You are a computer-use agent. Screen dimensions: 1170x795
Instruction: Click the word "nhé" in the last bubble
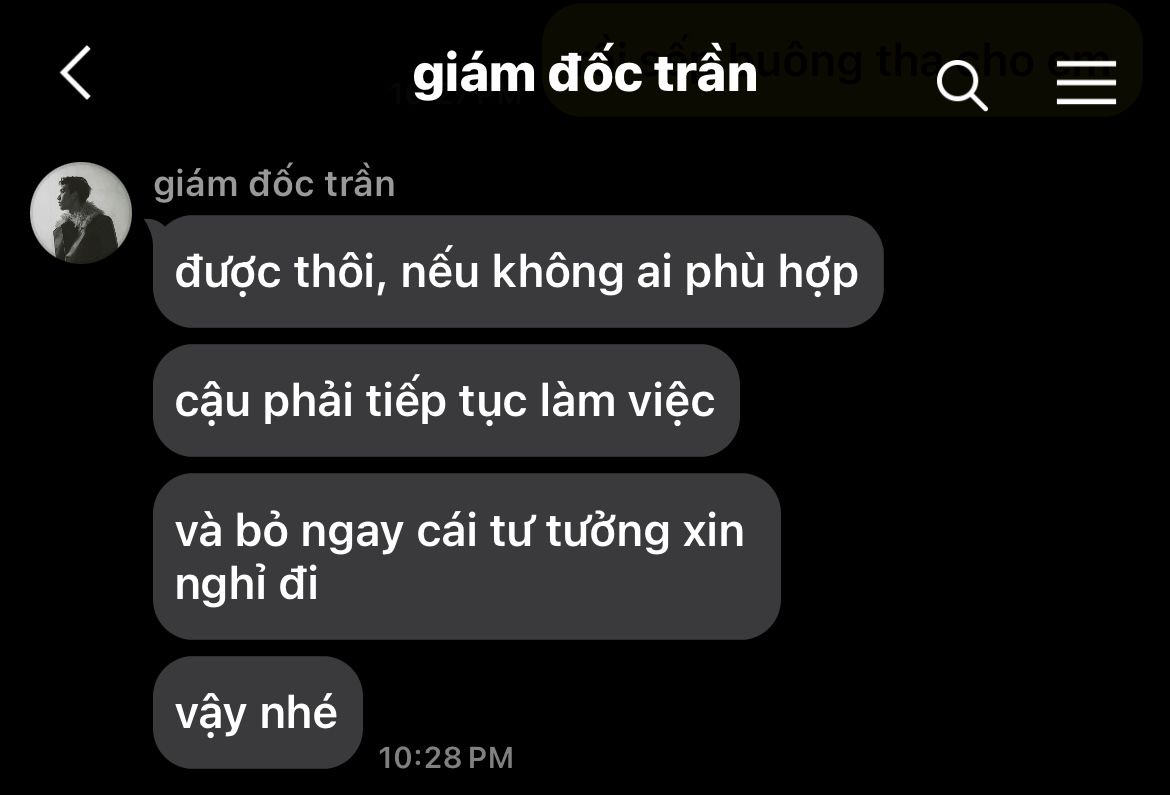pos(298,711)
